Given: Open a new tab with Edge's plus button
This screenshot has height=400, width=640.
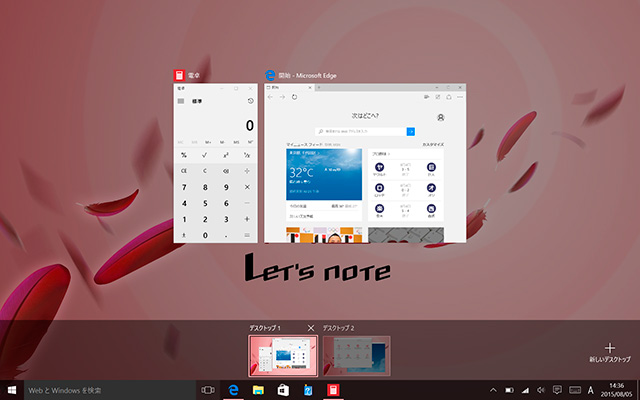Looking at the screenshot, I should pyautogui.click(x=319, y=87).
